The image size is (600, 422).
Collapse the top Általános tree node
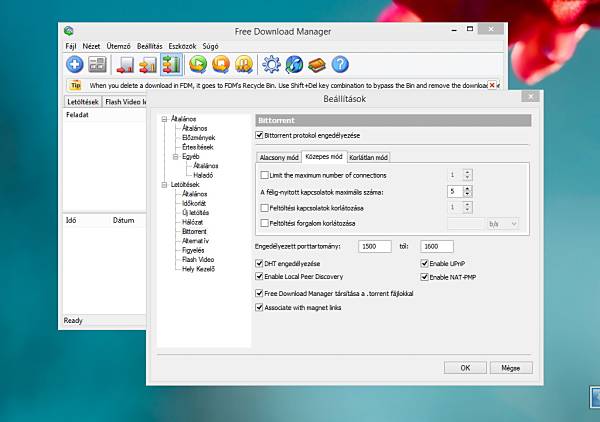(x=165, y=119)
